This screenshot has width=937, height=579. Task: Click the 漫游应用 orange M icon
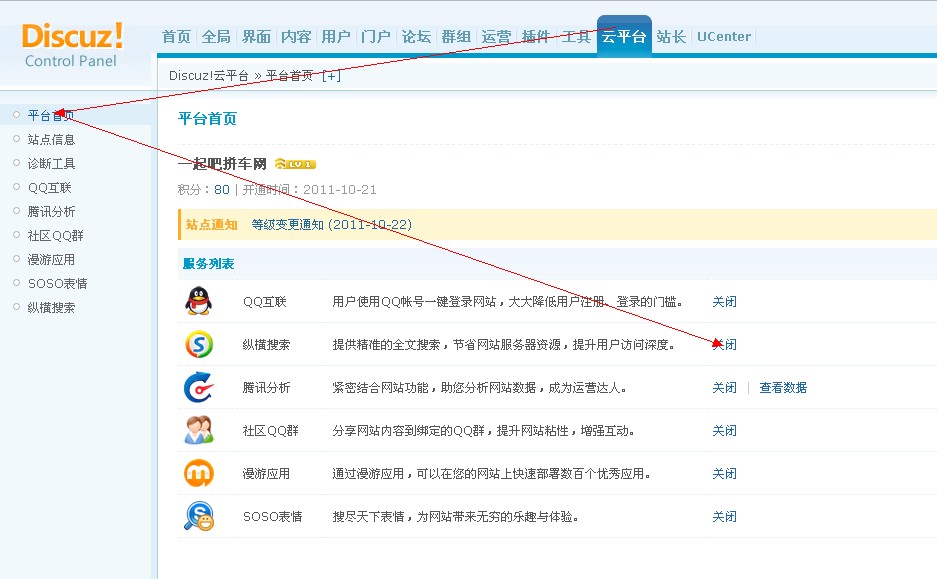pyautogui.click(x=199, y=473)
